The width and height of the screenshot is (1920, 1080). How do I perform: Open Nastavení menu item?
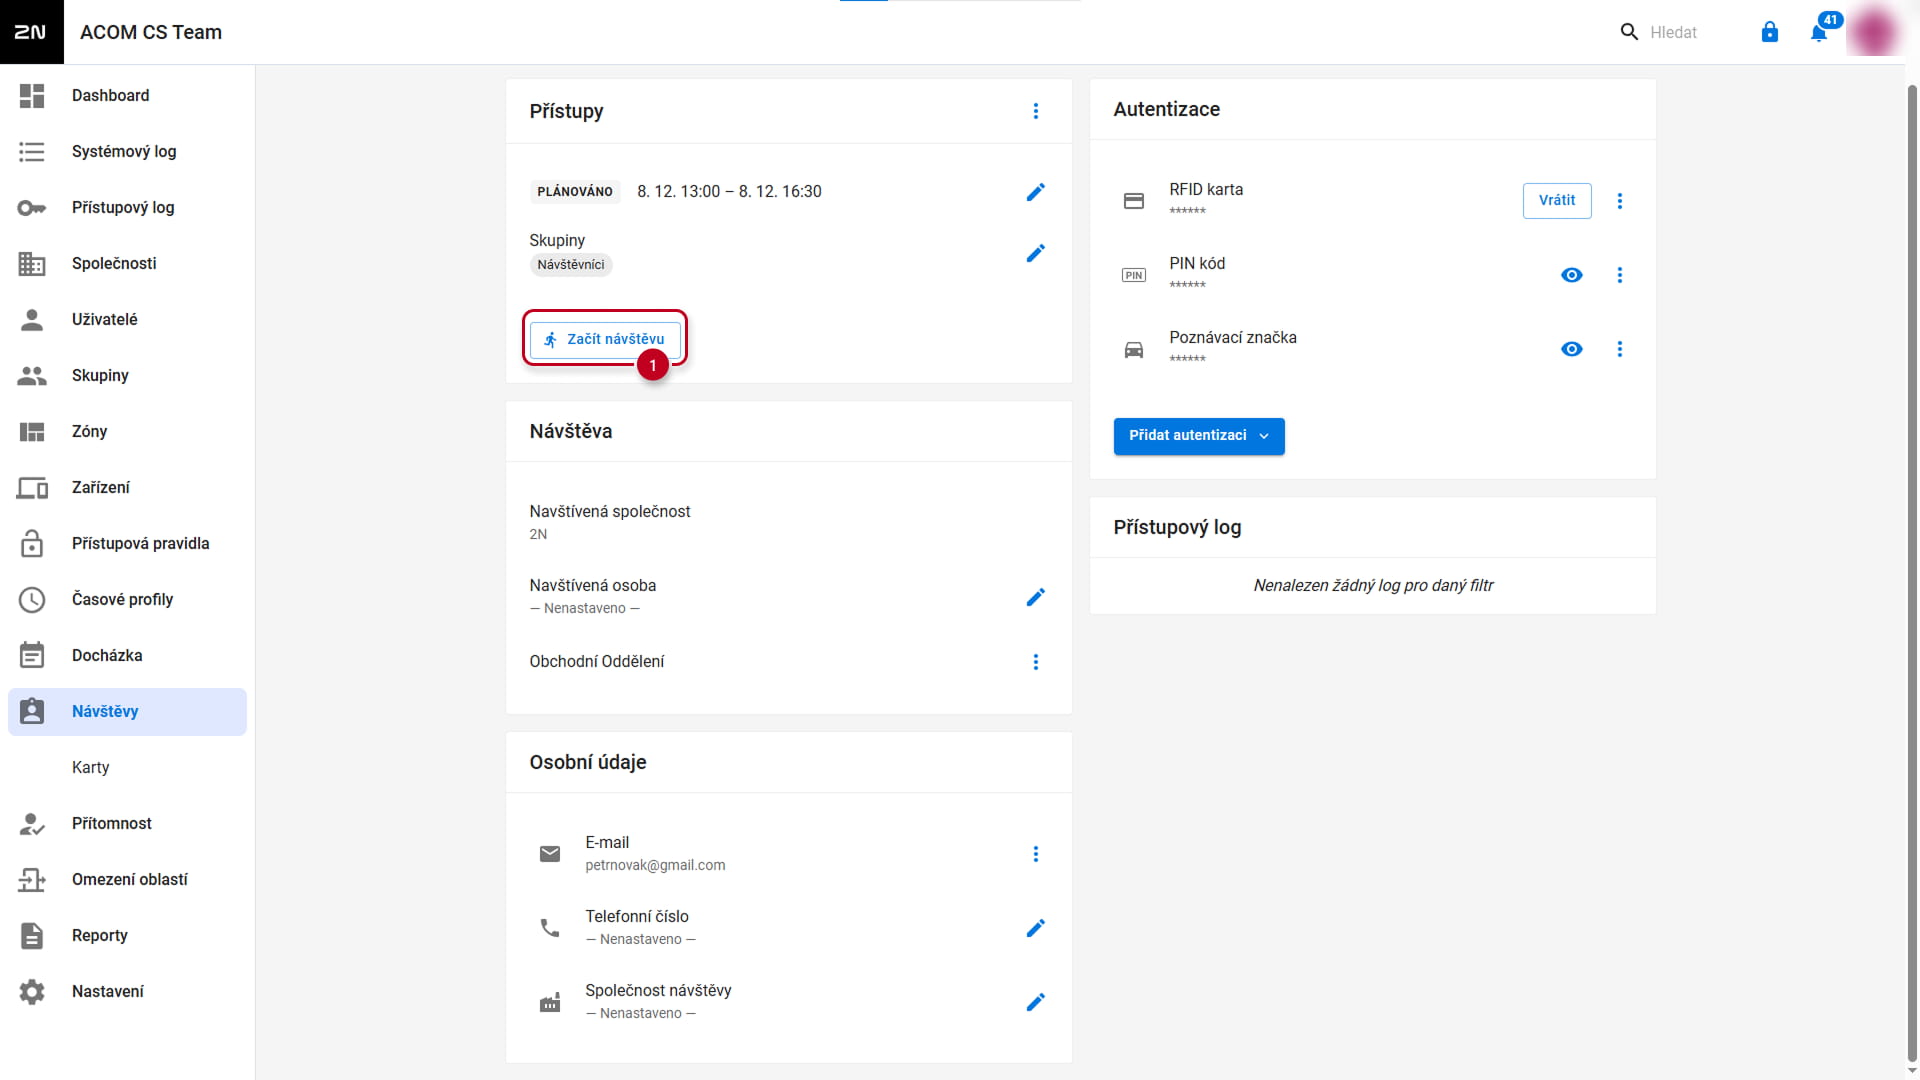(x=127, y=992)
